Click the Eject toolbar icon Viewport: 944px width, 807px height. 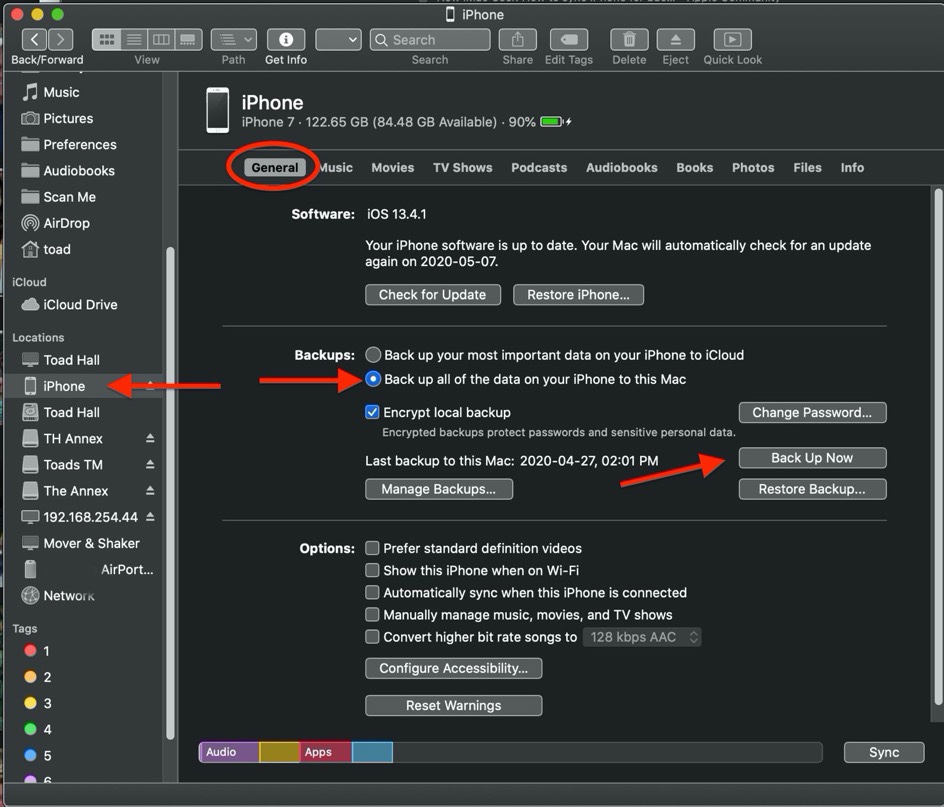pos(675,40)
